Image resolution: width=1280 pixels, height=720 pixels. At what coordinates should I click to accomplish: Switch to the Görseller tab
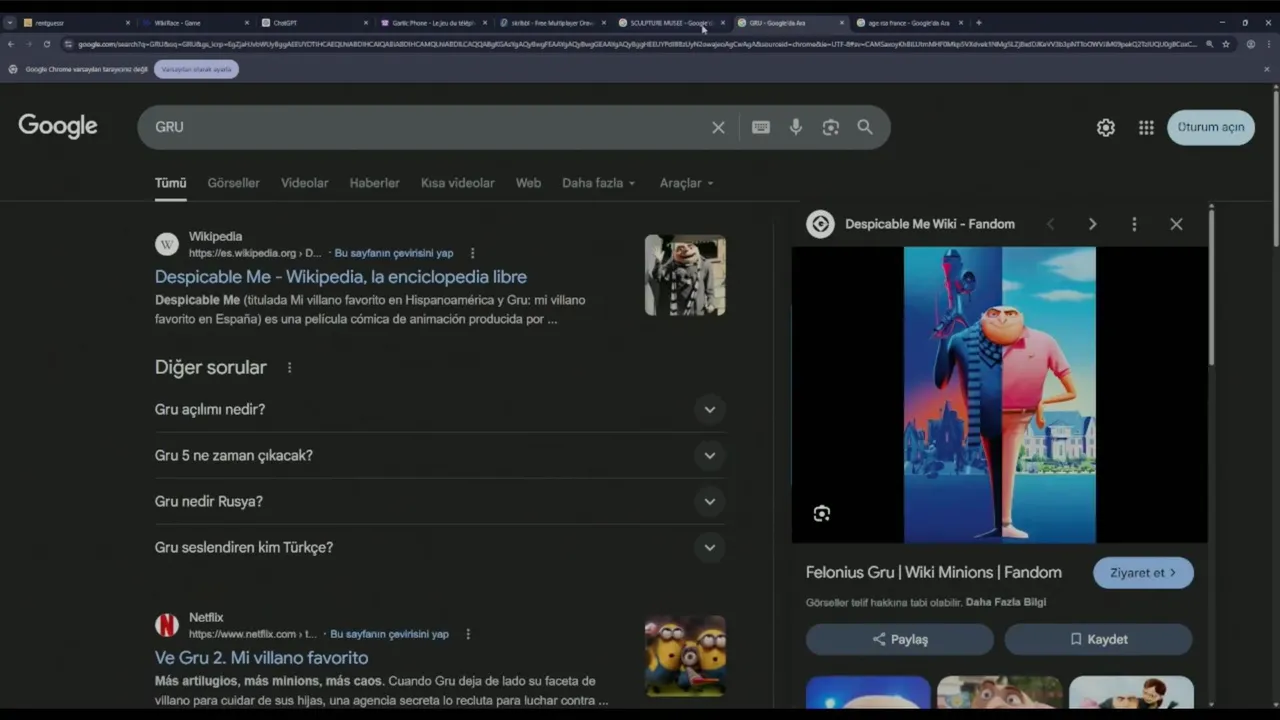[x=233, y=183]
